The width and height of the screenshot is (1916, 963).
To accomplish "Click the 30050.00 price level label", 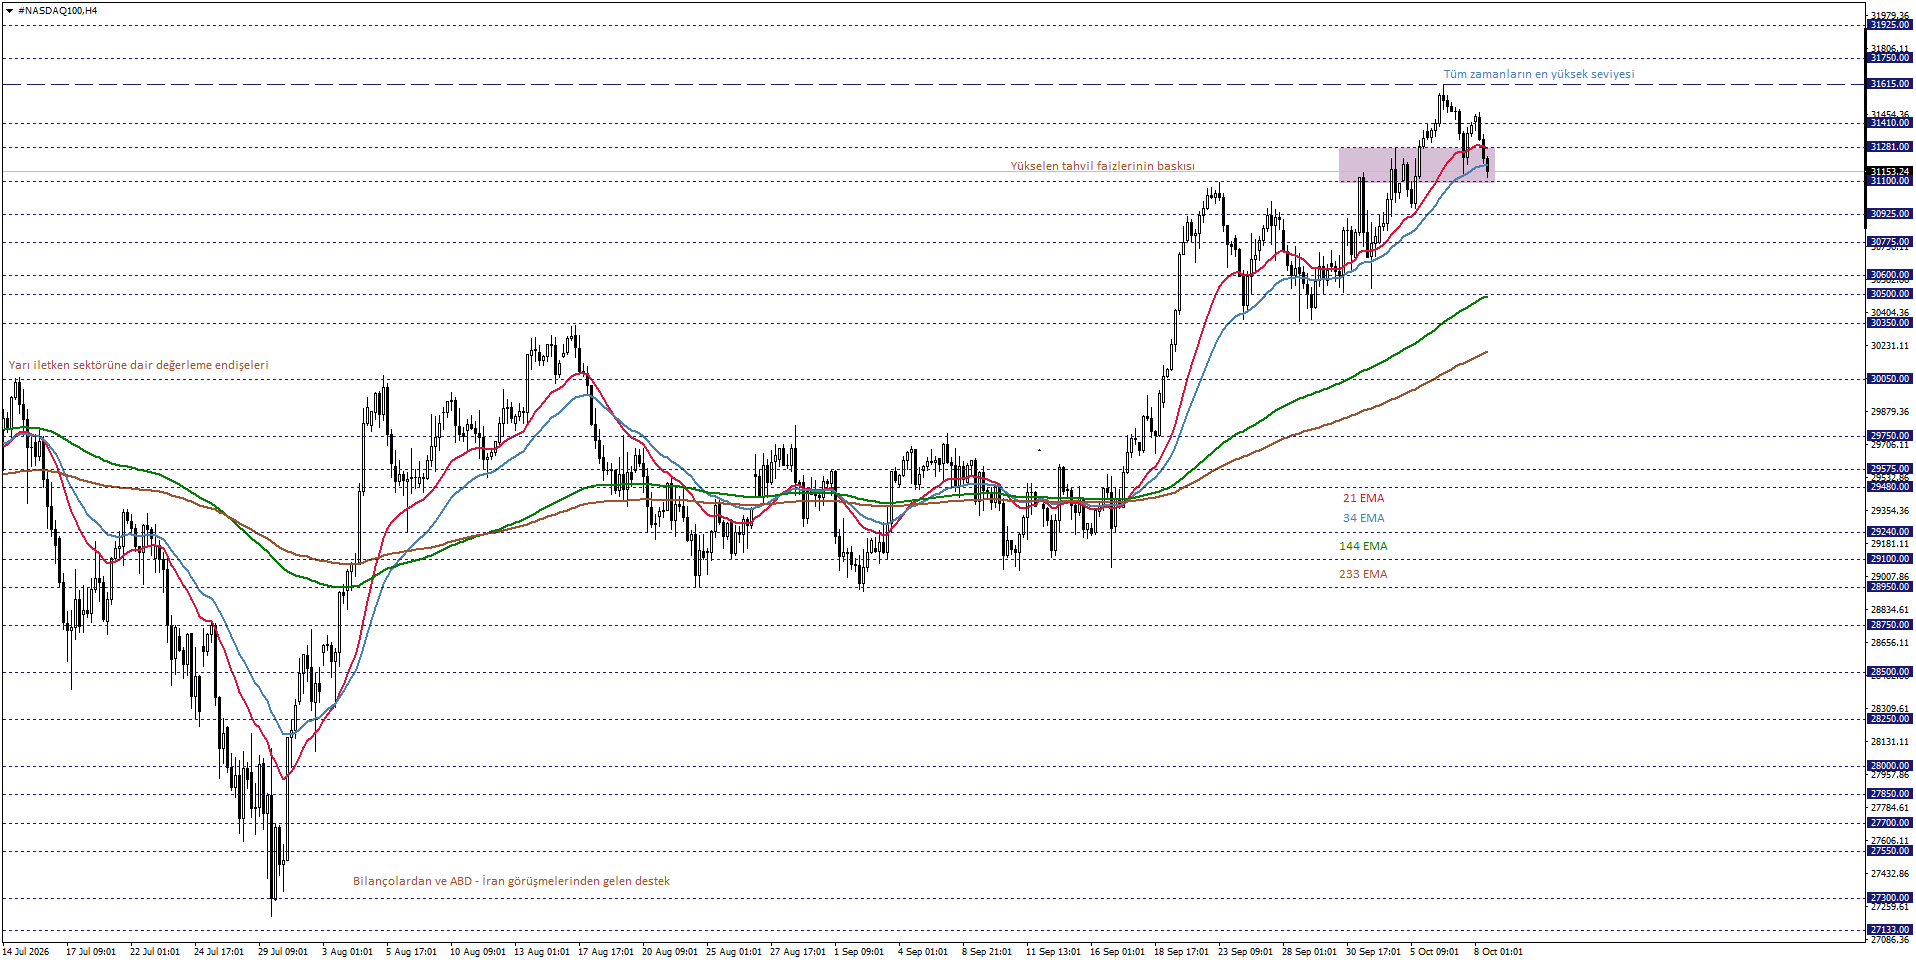I will [x=1889, y=379].
